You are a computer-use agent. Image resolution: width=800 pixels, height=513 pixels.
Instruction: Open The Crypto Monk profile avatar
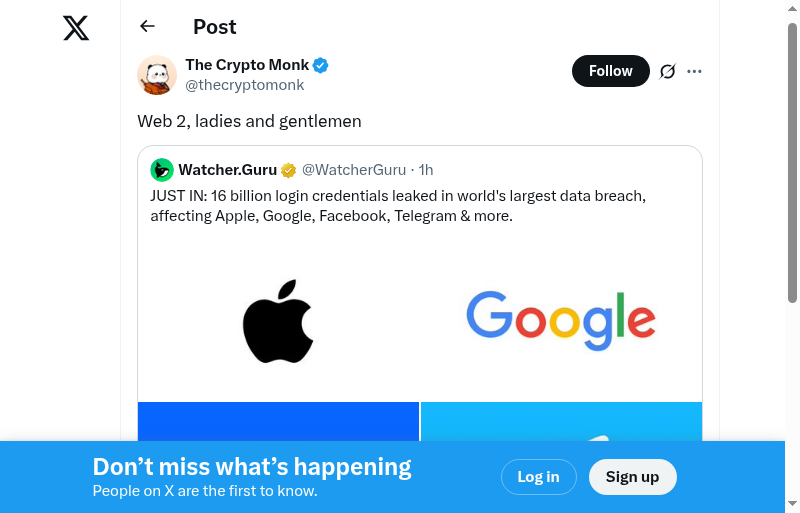point(157,75)
